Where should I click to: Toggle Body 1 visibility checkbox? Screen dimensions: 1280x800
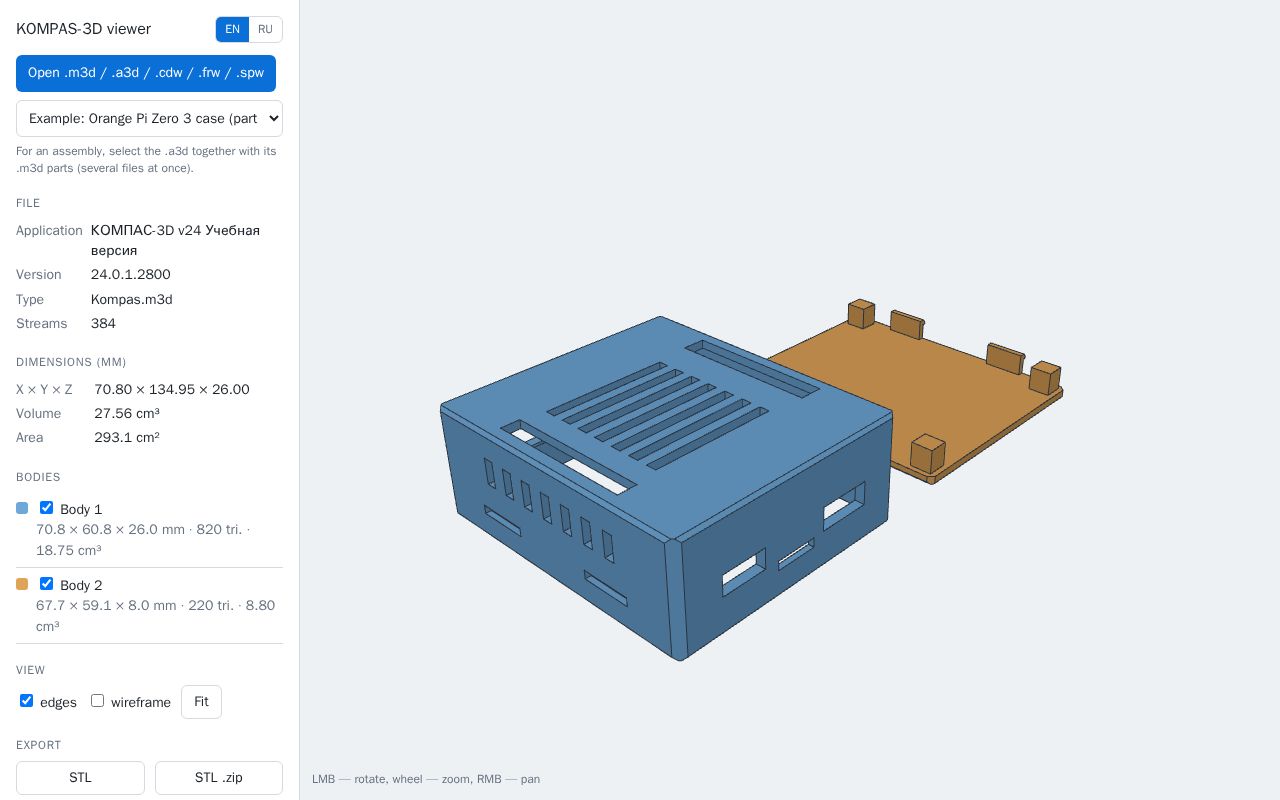coord(46,508)
